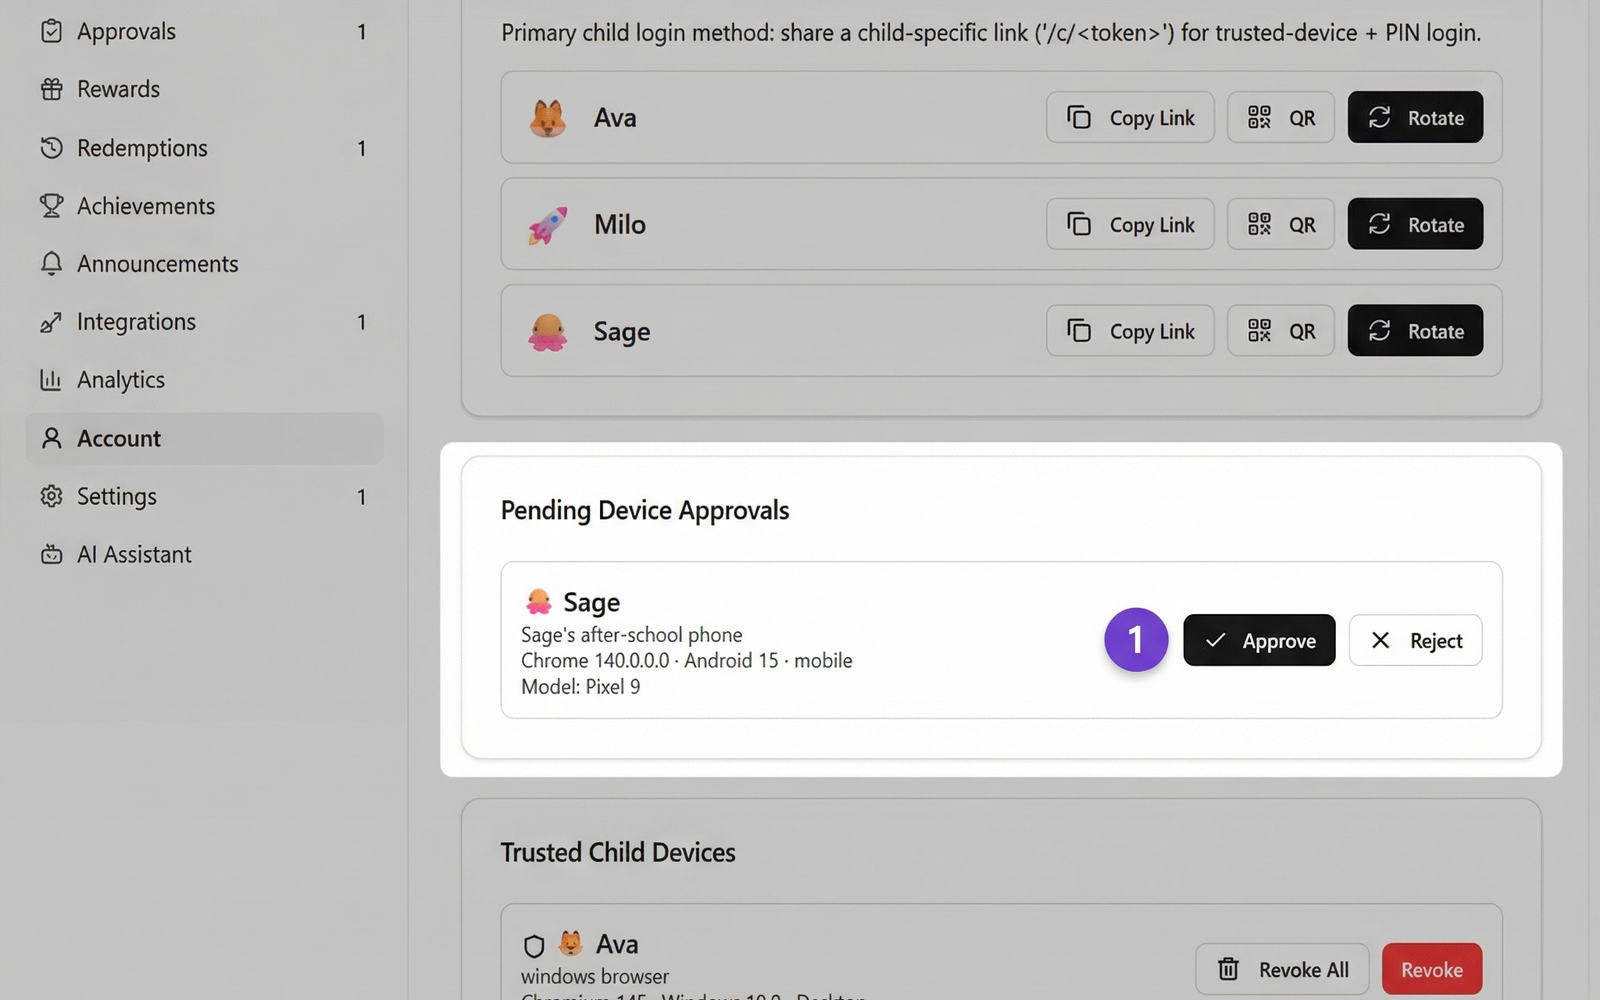Viewport: 1600px width, 1000px height.
Task: Click Revoke for Ava's windows browser
Action: pos(1431,968)
